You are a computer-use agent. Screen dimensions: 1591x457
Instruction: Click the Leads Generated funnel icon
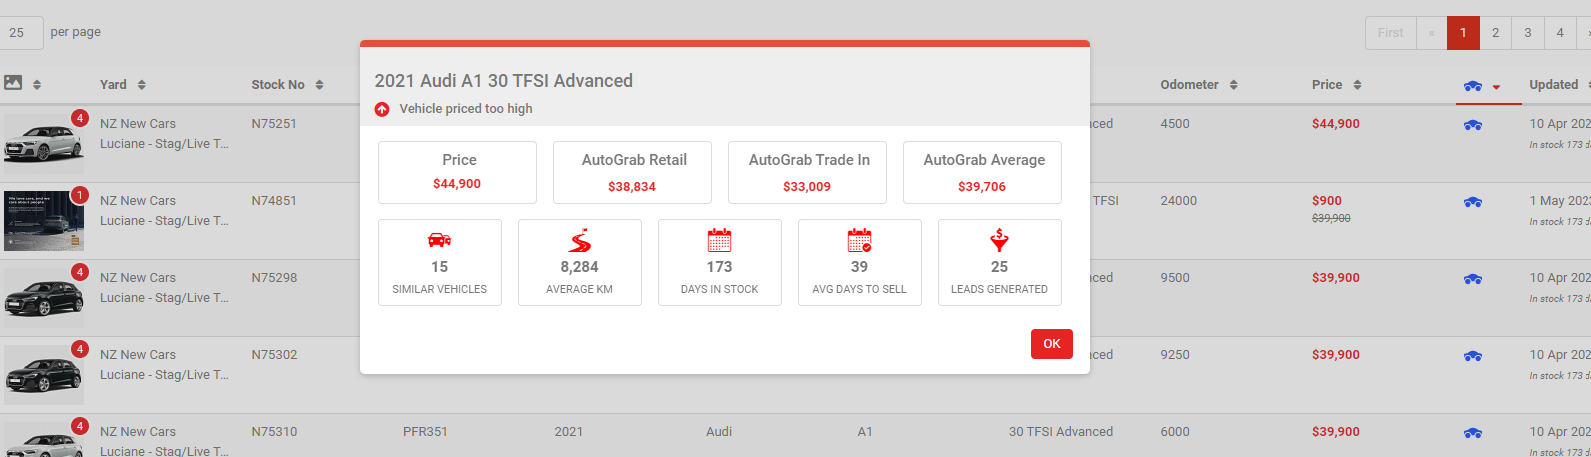click(x=1000, y=240)
